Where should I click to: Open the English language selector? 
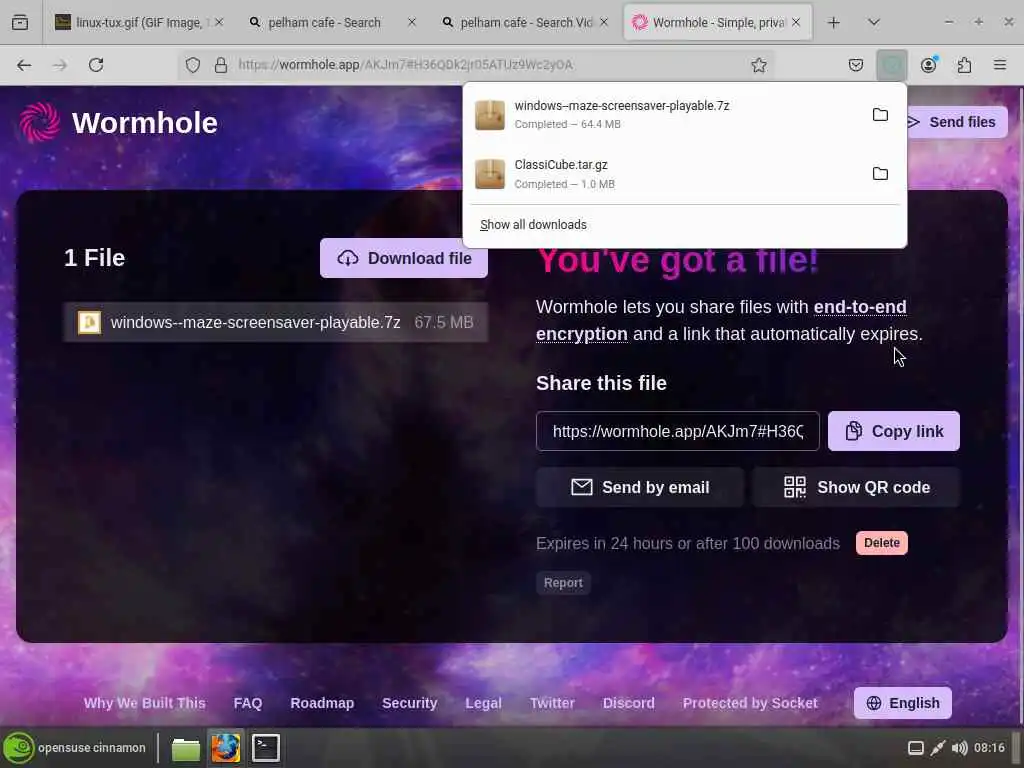[903, 703]
